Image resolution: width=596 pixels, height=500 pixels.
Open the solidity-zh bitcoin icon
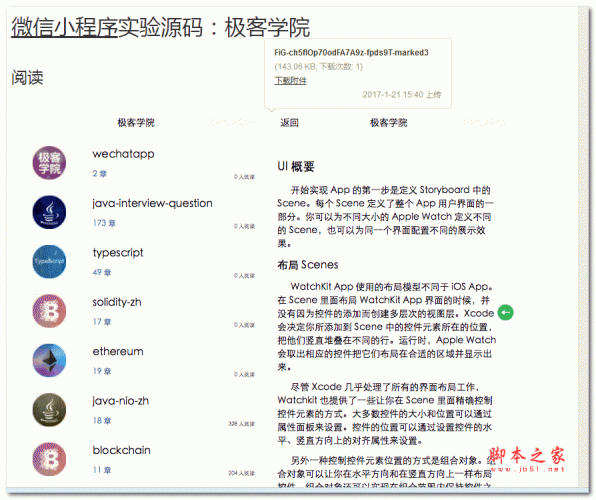tap(49, 311)
